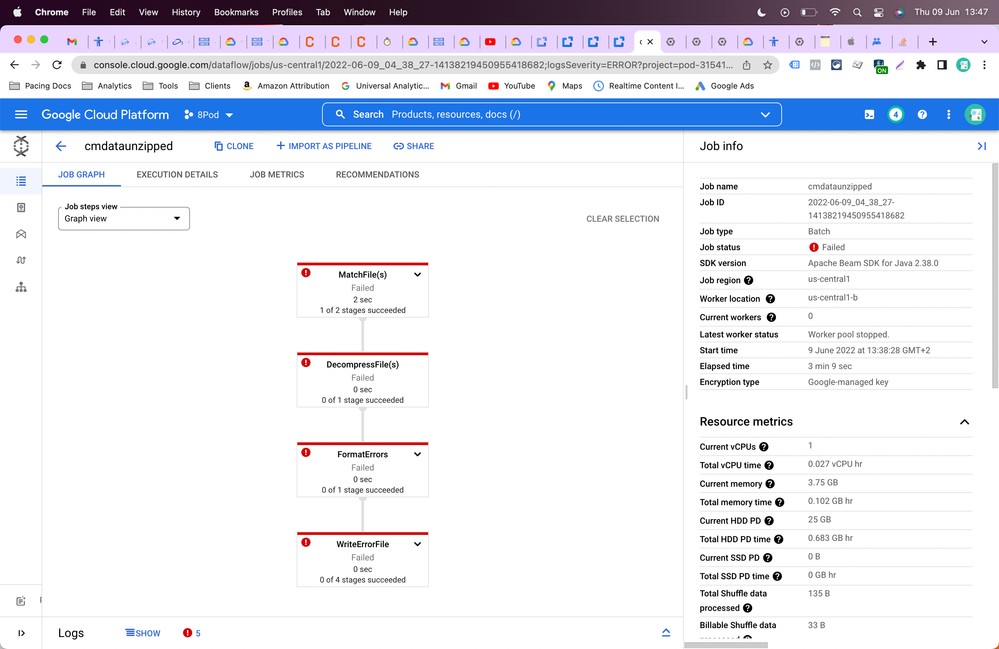The image size is (999, 649).
Task: Click the Job region help icon
Action: click(749, 280)
